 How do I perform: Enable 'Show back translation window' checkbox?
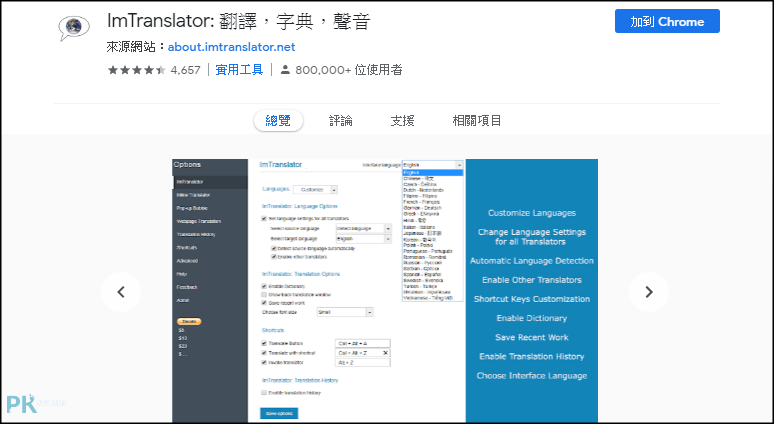[264, 295]
